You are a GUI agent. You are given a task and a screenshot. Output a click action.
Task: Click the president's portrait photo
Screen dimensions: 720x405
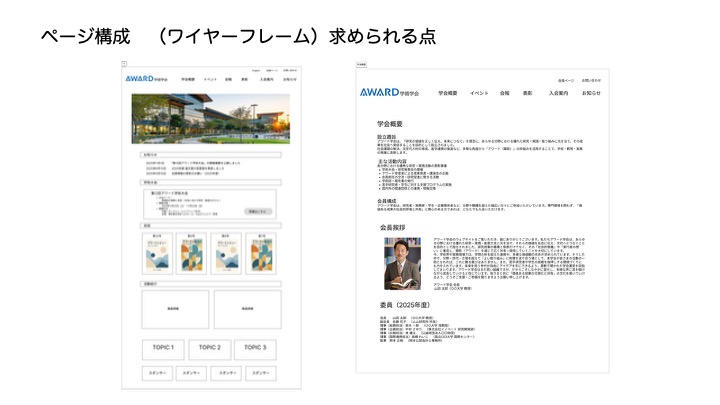(x=402, y=264)
